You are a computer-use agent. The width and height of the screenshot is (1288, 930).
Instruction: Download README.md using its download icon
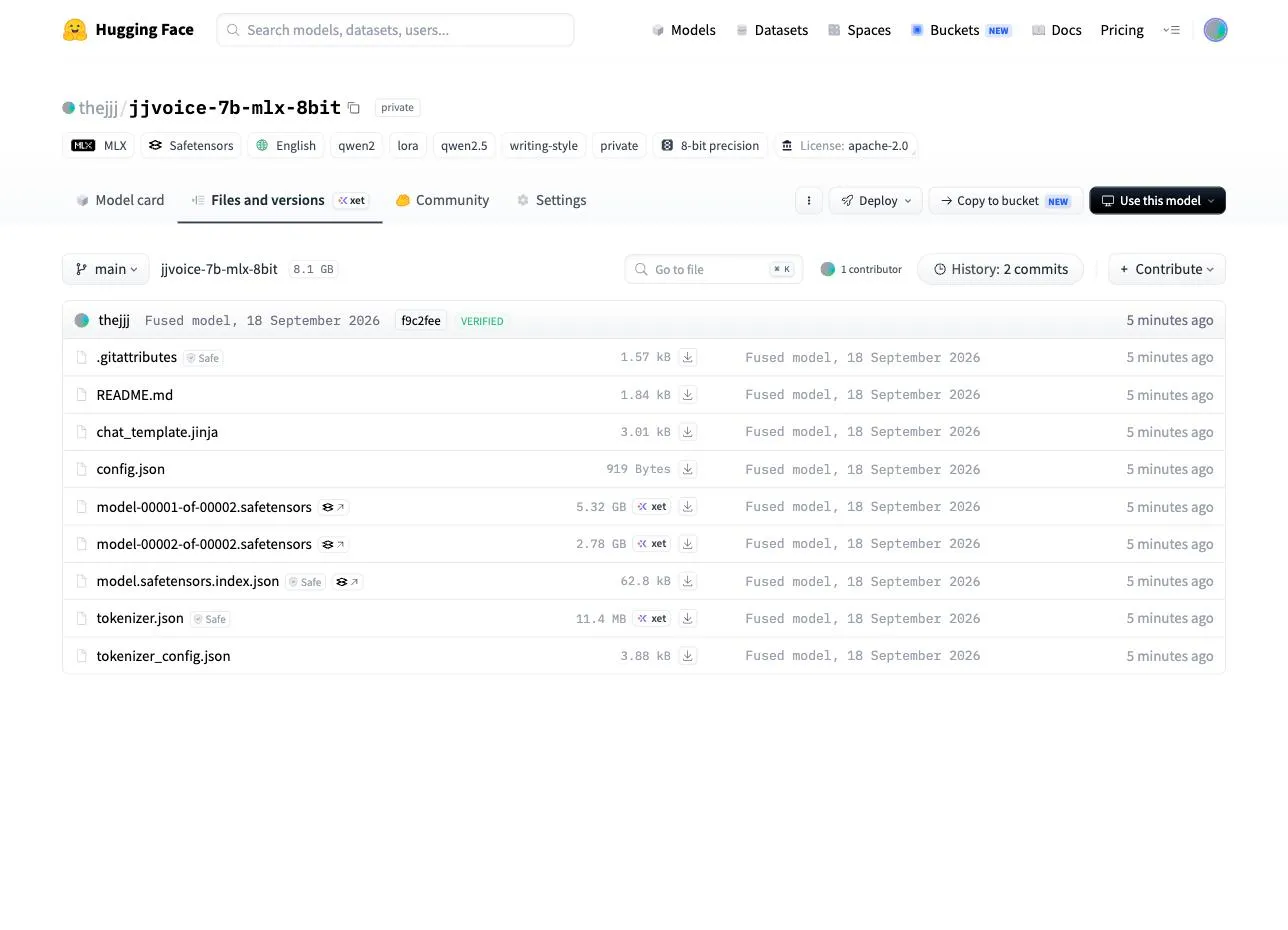pos(688,395)
